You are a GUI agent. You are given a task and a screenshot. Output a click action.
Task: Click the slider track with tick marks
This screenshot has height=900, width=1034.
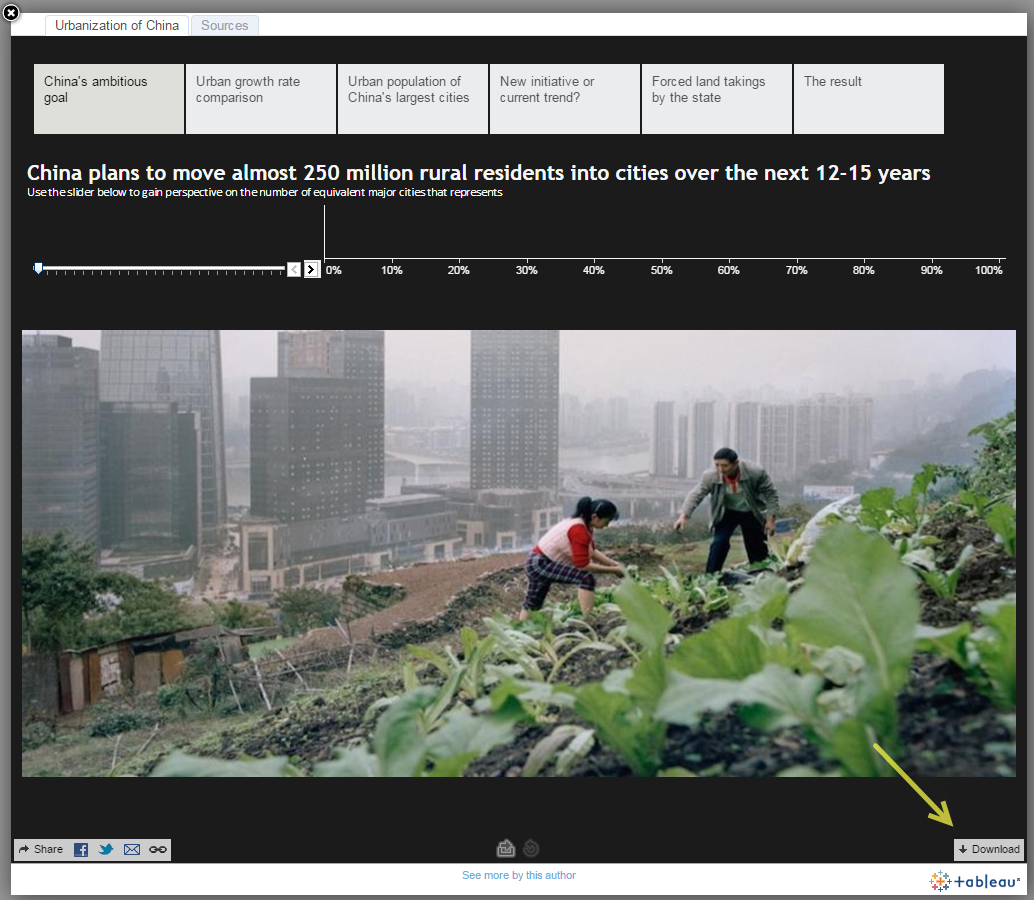coord(162,269)
